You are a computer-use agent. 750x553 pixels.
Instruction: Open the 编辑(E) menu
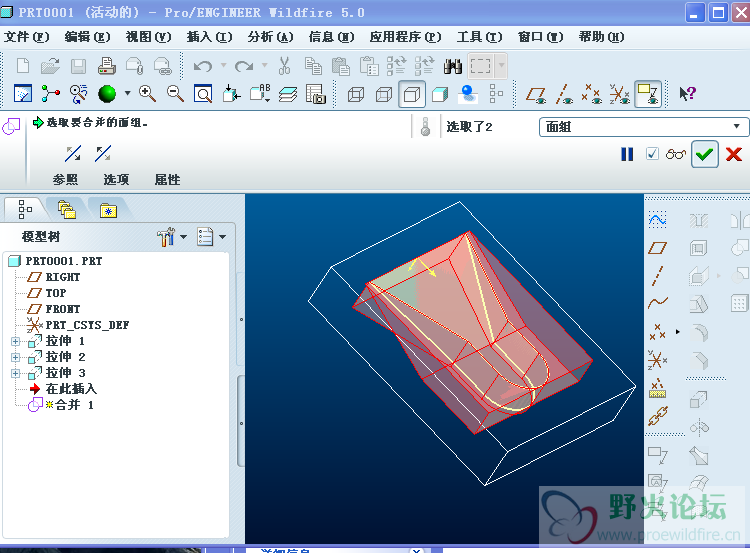[87, 37]
